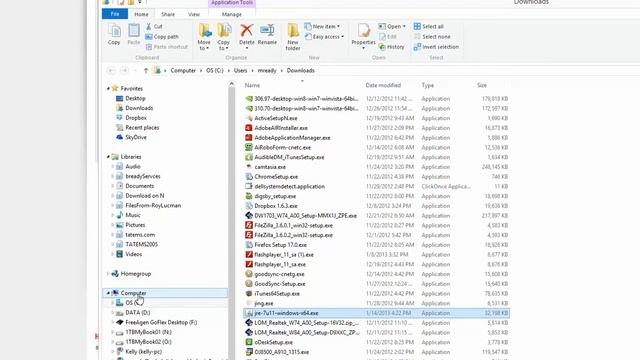The image size is (640, 360).
Task: Cut the selected file with the scissors
Action: (154, 26)
